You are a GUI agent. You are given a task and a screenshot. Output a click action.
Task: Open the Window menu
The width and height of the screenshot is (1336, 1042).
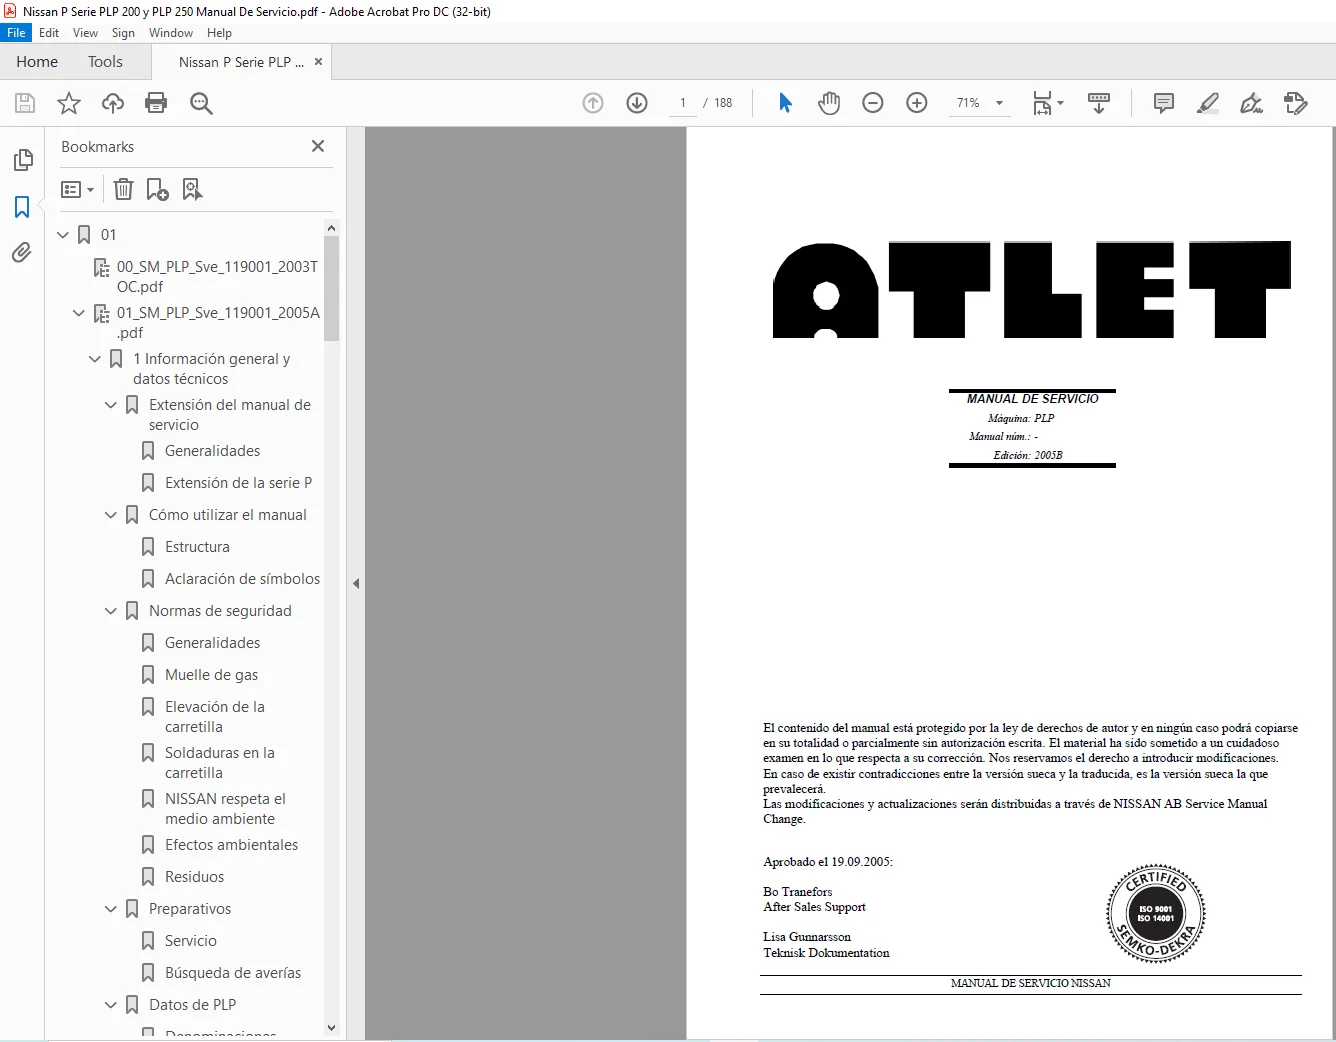171,33
